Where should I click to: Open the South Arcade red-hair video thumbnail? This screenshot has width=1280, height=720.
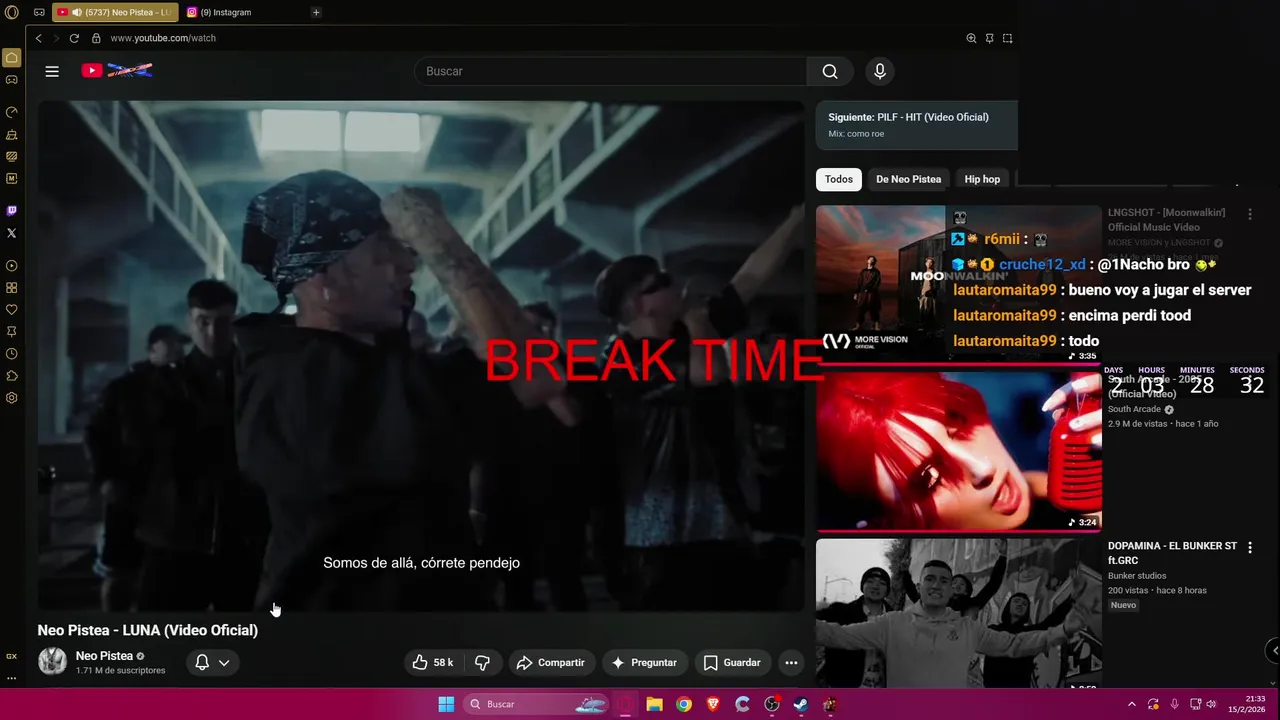pyautogui.click(x=959, y=451)
